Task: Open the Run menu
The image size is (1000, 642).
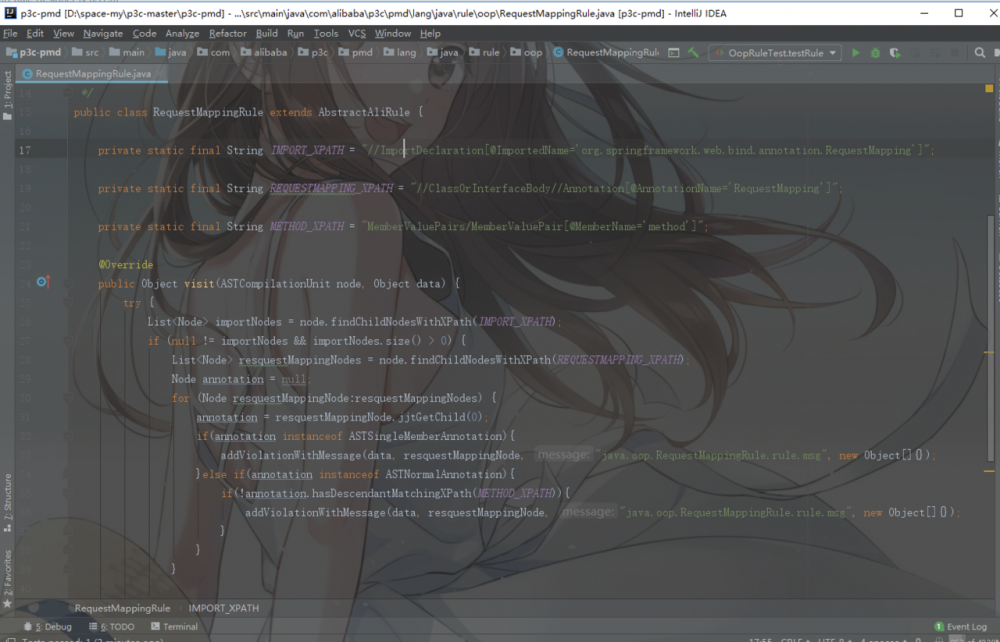Action: 295,33
